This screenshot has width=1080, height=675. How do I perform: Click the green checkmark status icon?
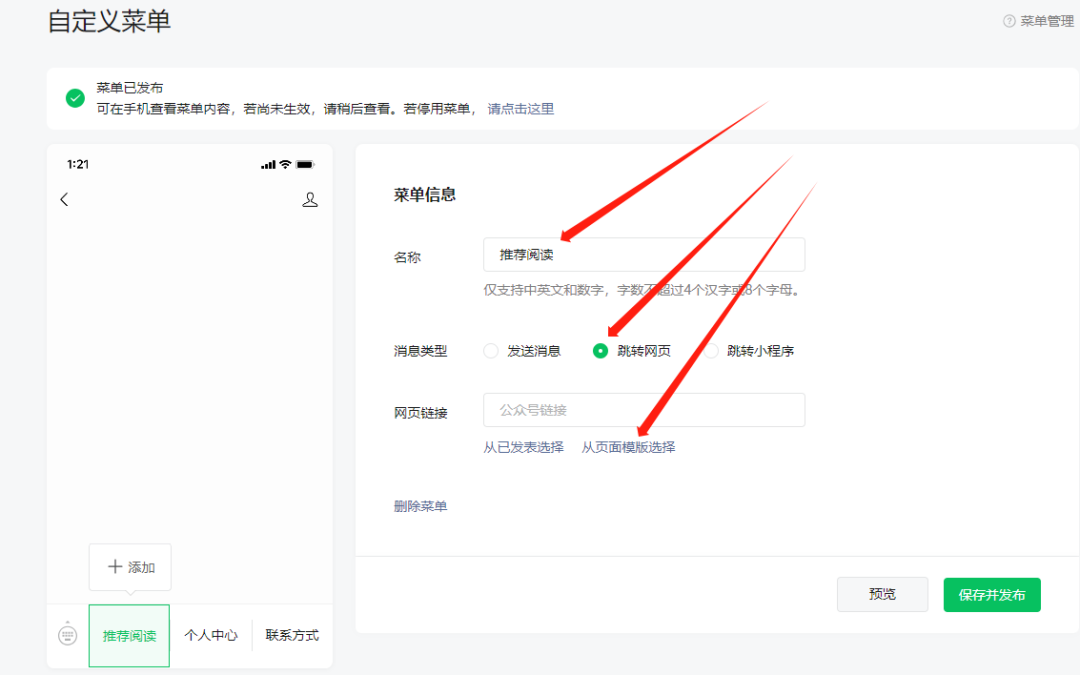(x=74, y=98)
